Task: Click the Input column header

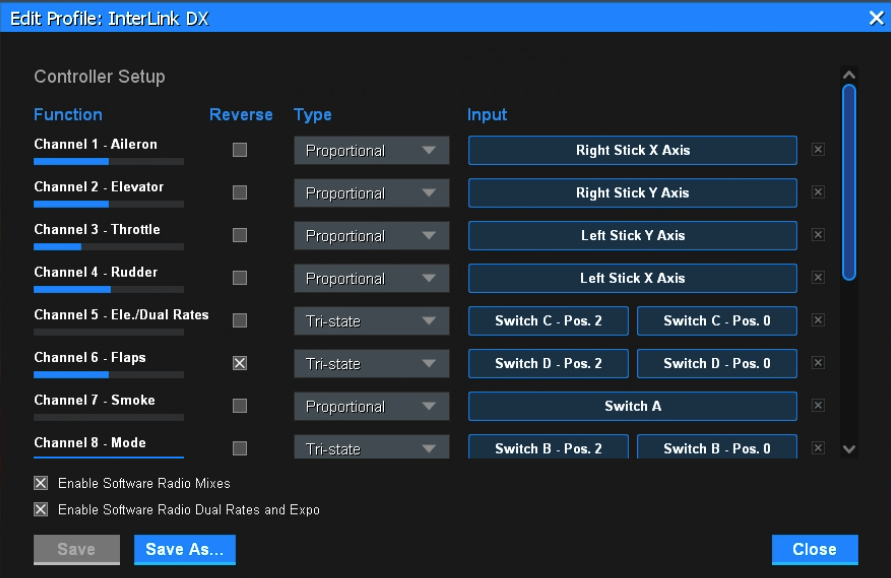Action: 487,114
